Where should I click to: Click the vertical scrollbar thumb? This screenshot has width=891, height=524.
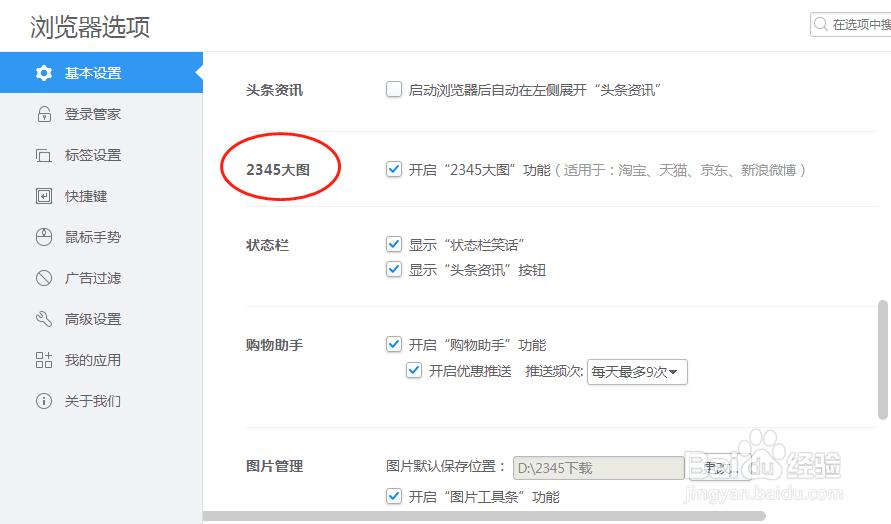tap(882, 360)
